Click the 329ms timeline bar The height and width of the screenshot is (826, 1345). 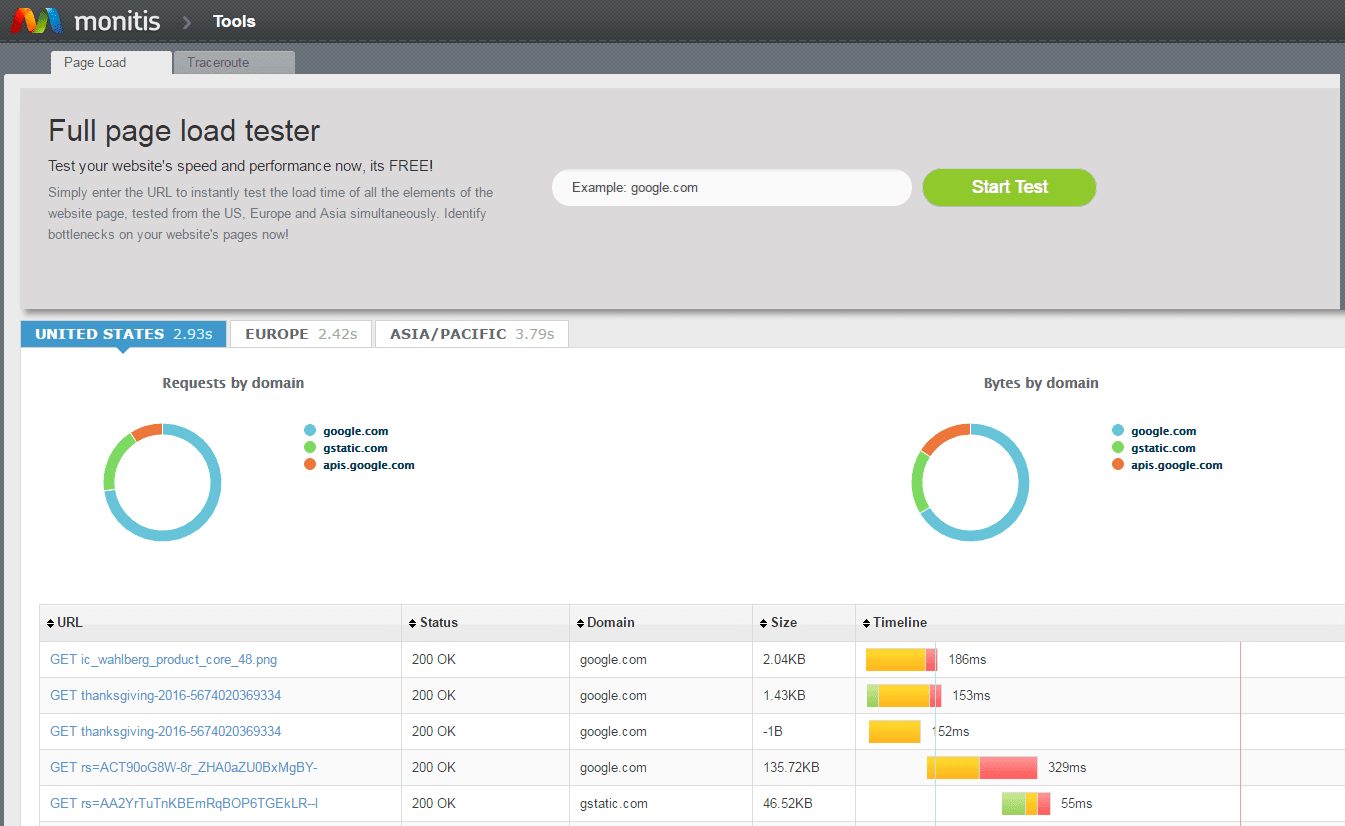(982, 768)
